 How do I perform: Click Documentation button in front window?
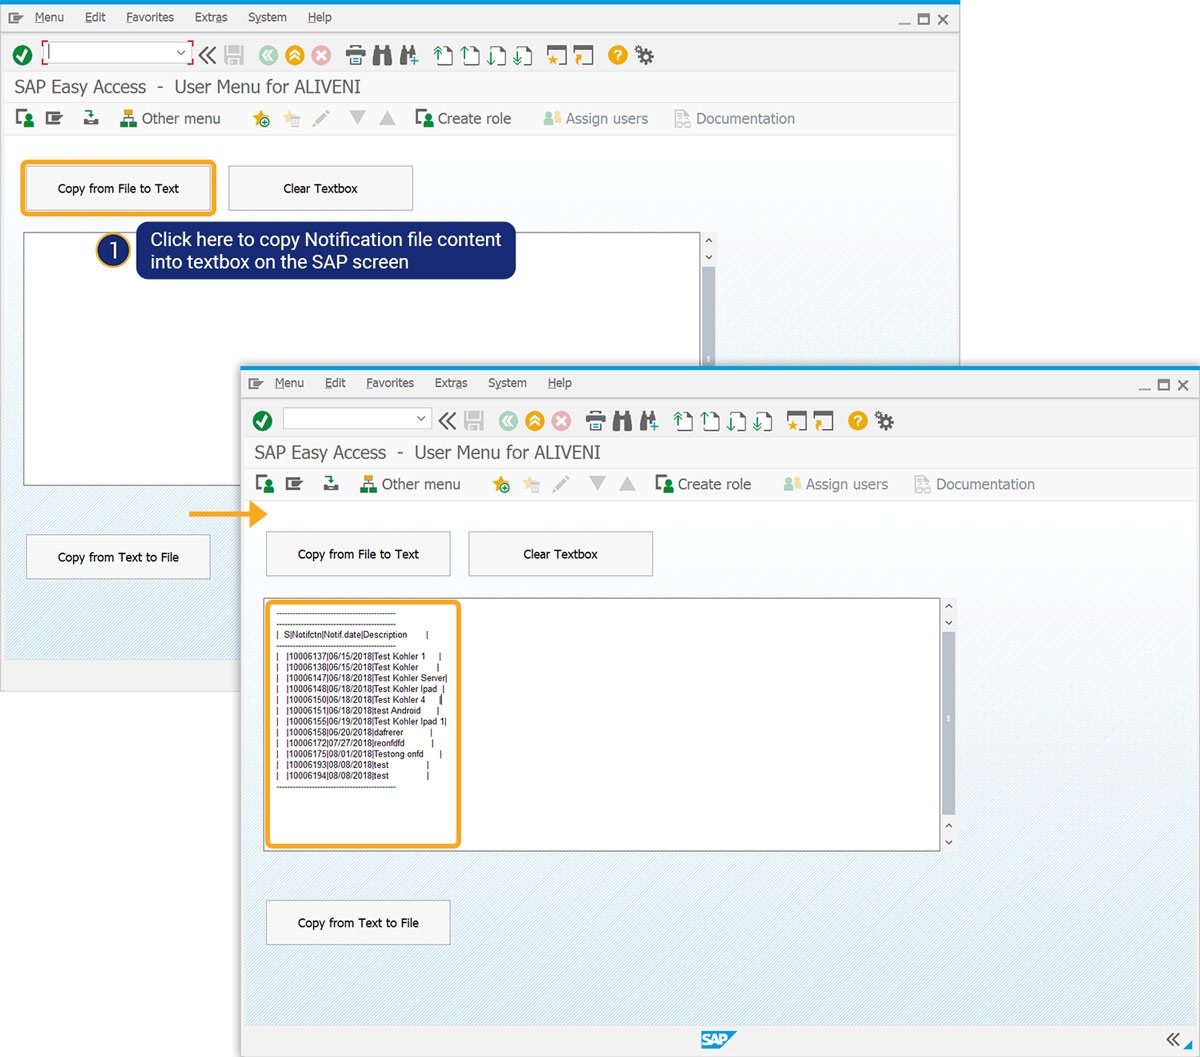[974, 484]
